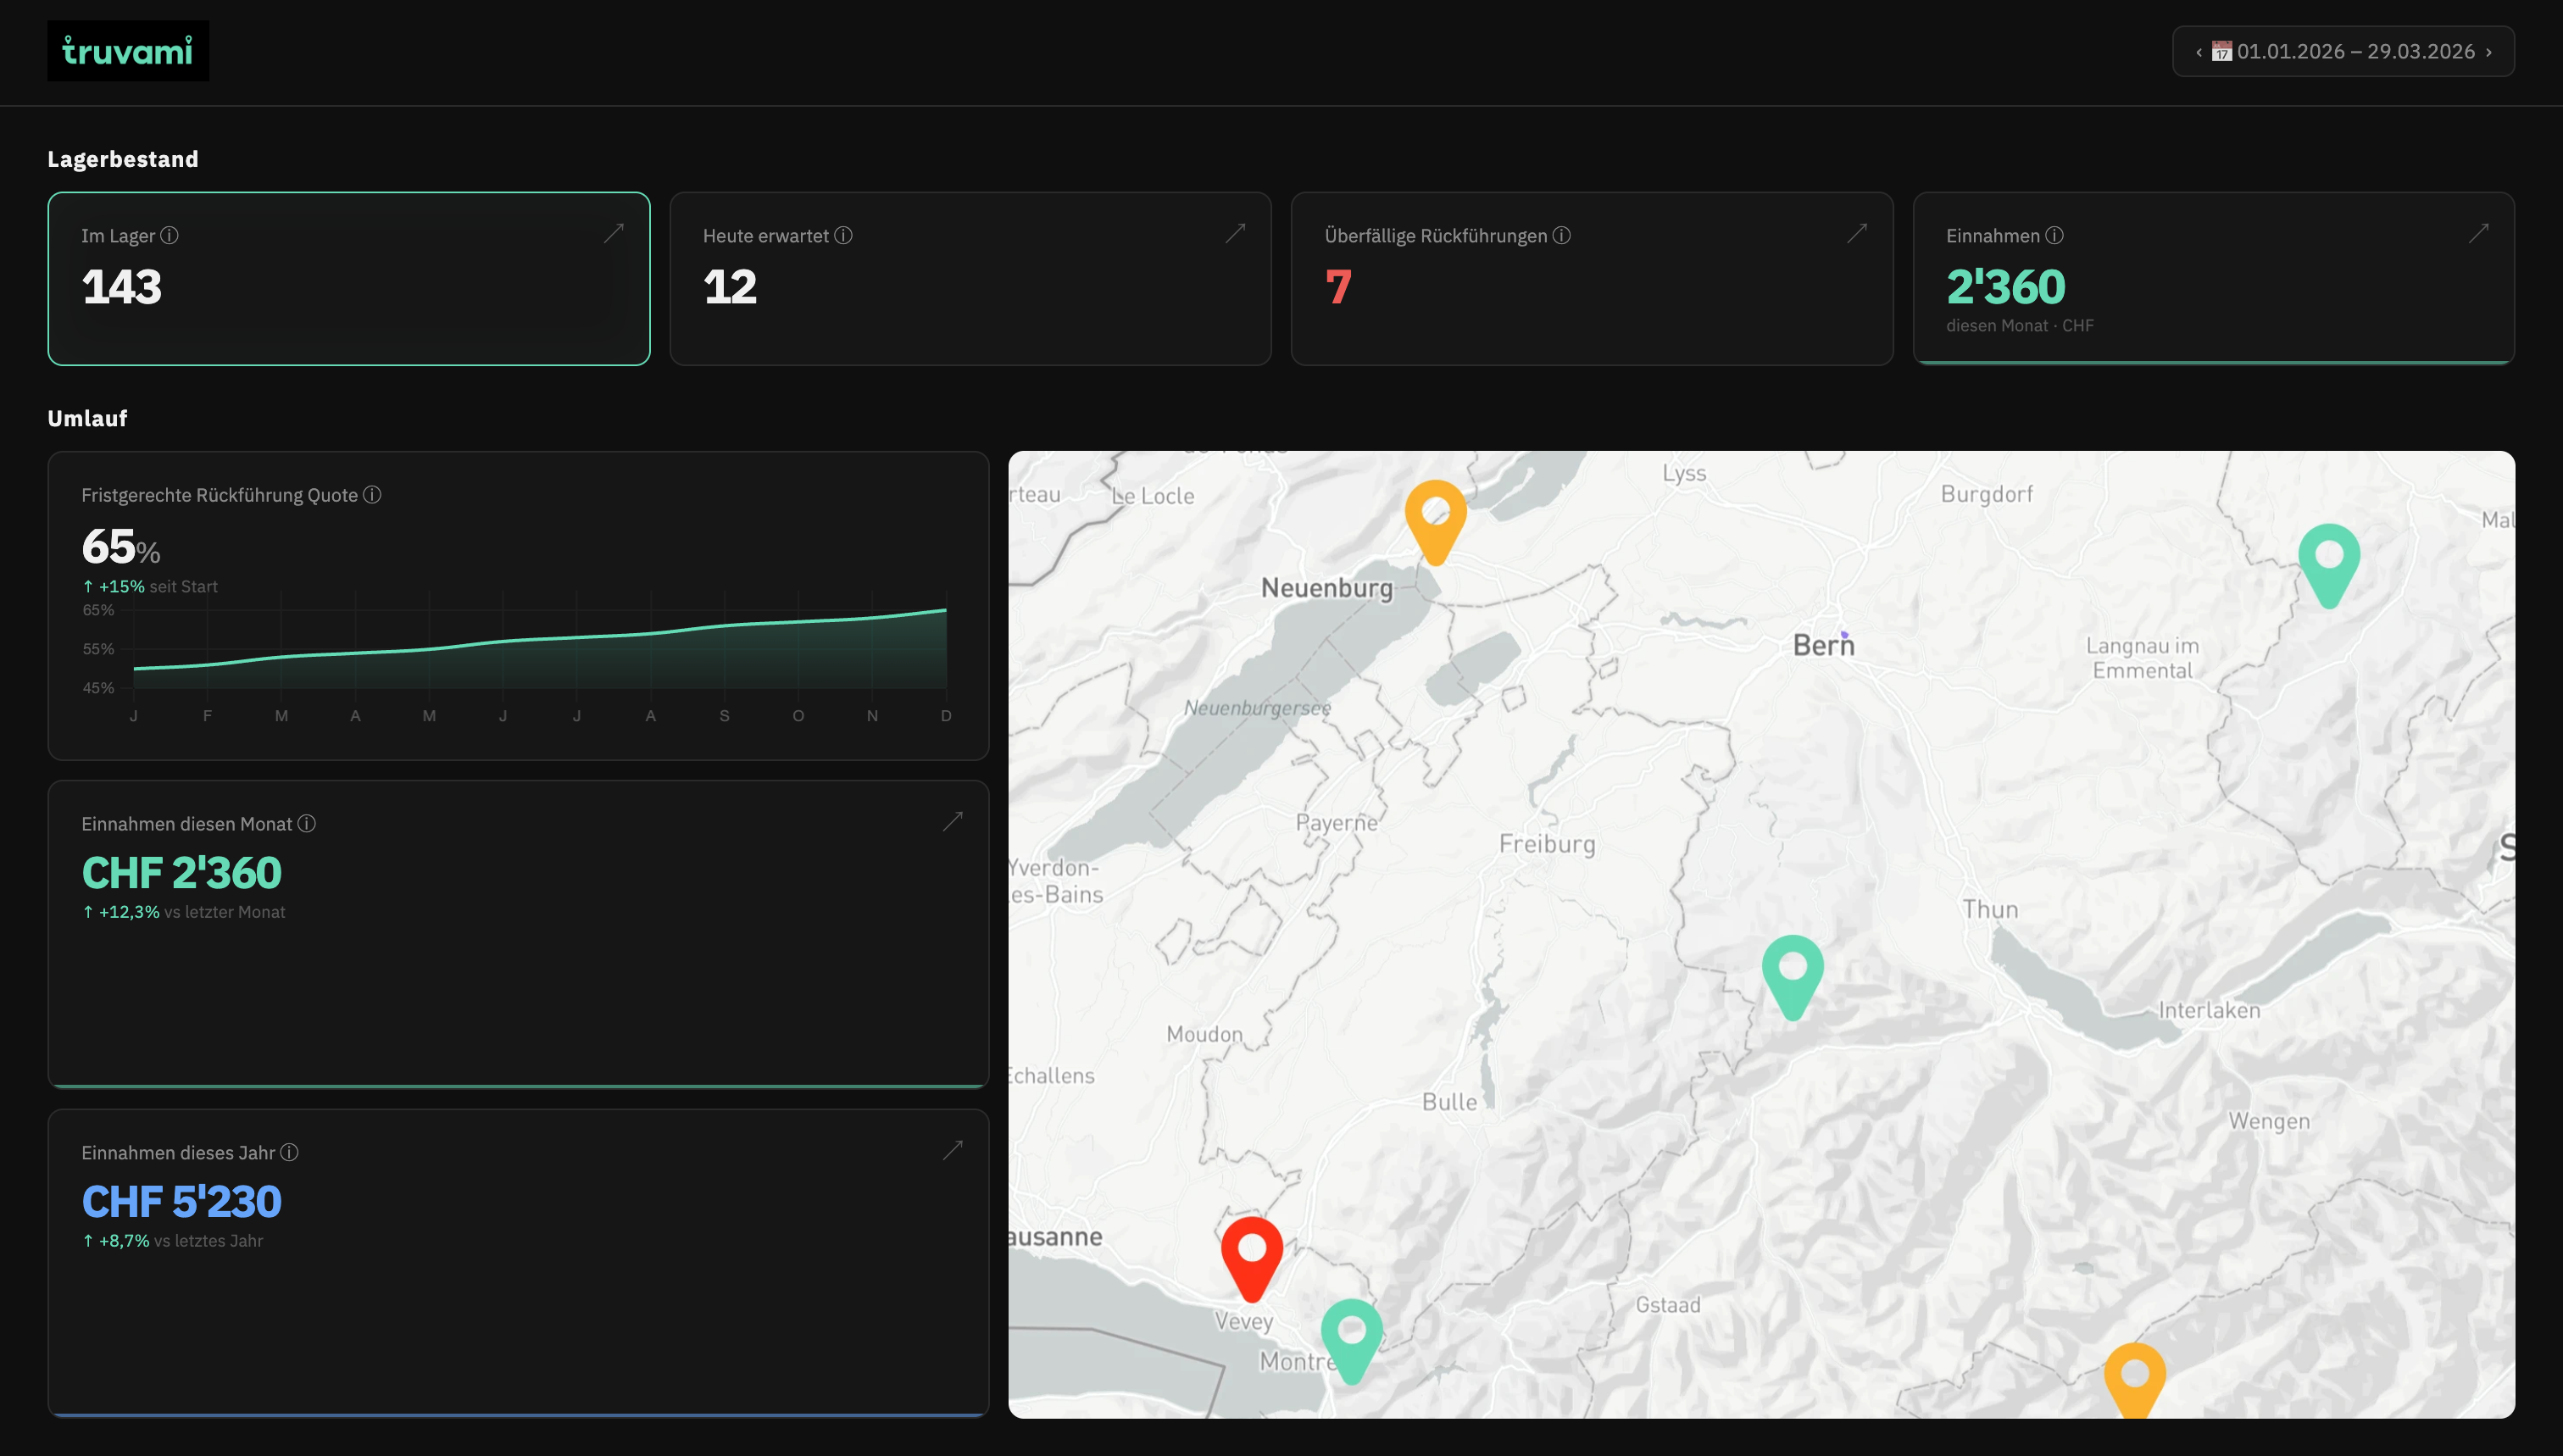This screenshot has width=2563, height=1456.
Task: Open the Einnahmen card arrow icon
Action: 2478,234
